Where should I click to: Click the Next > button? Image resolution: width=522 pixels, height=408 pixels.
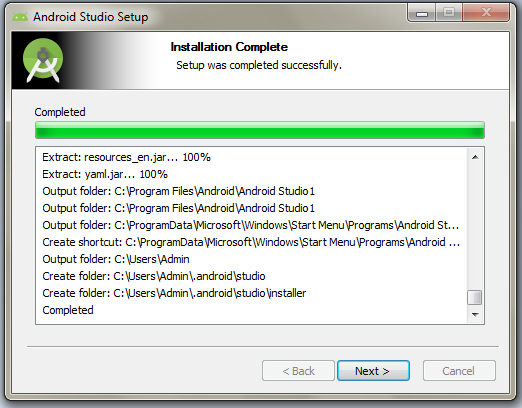(x=373, y=370)
